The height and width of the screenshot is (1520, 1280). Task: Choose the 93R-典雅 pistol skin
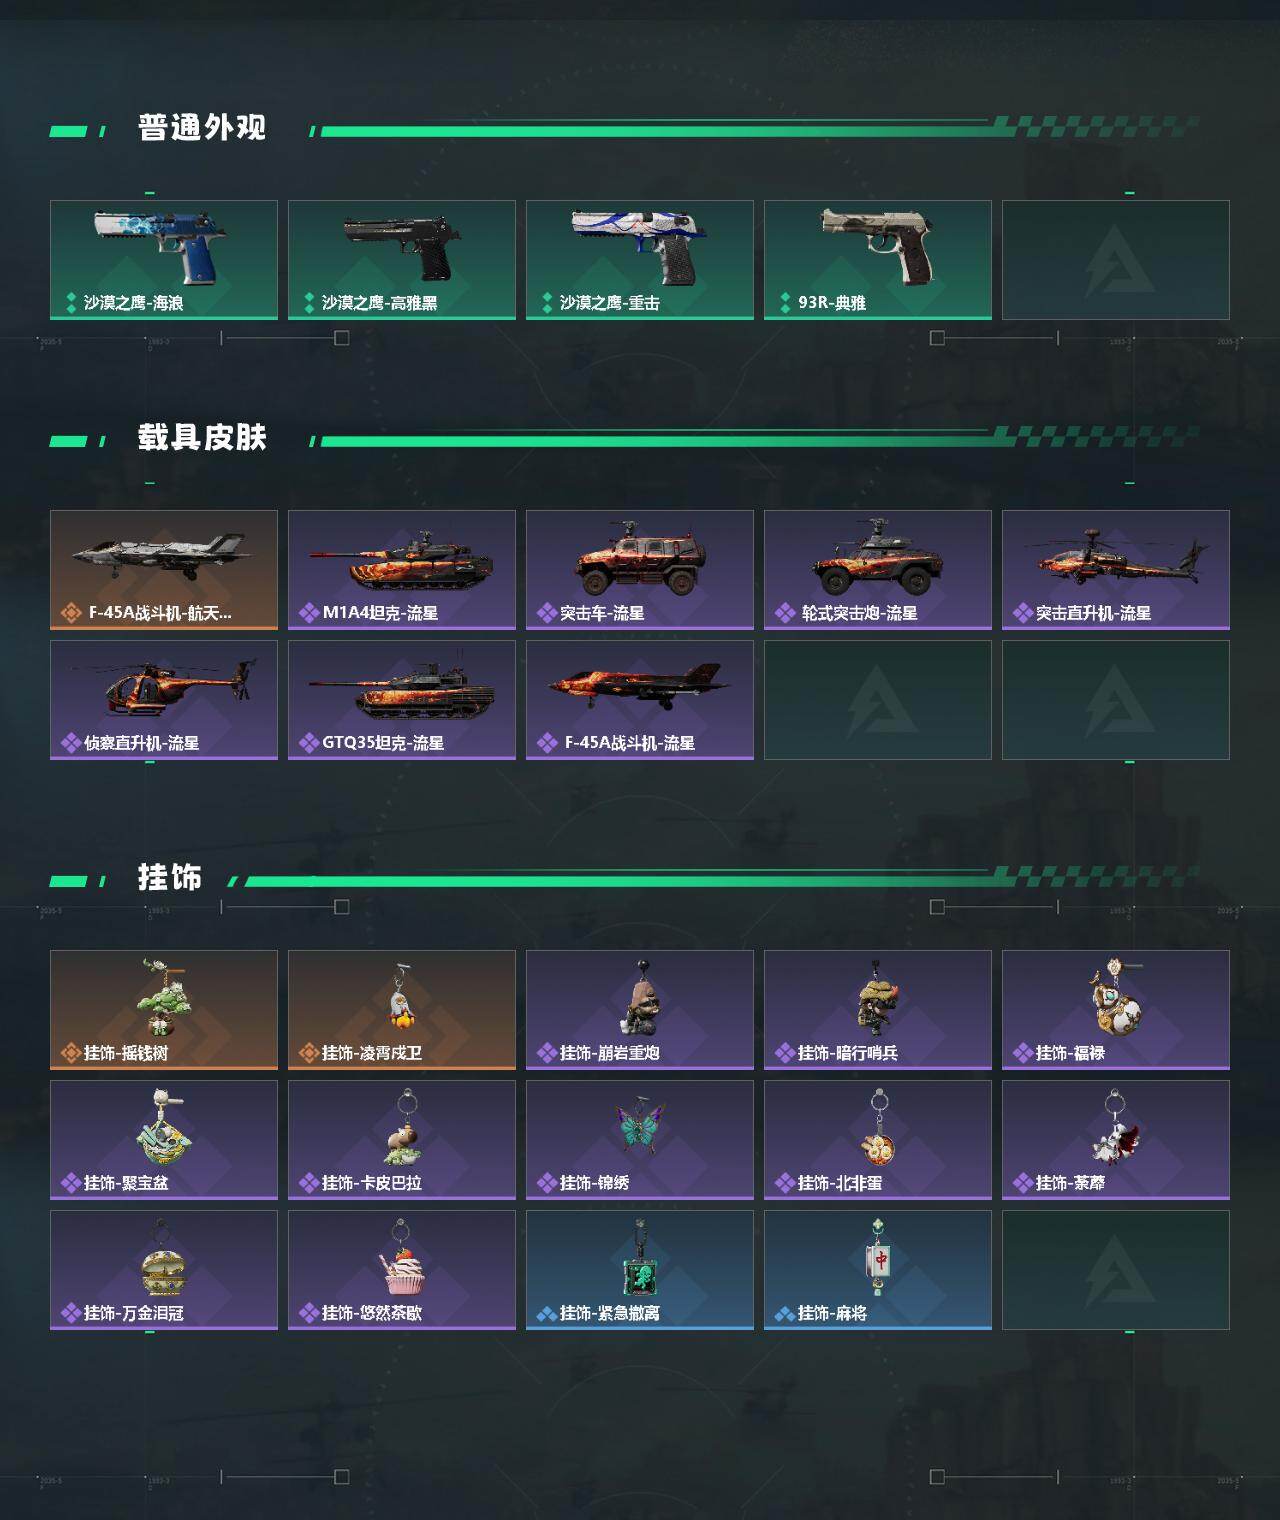point(878,260)
